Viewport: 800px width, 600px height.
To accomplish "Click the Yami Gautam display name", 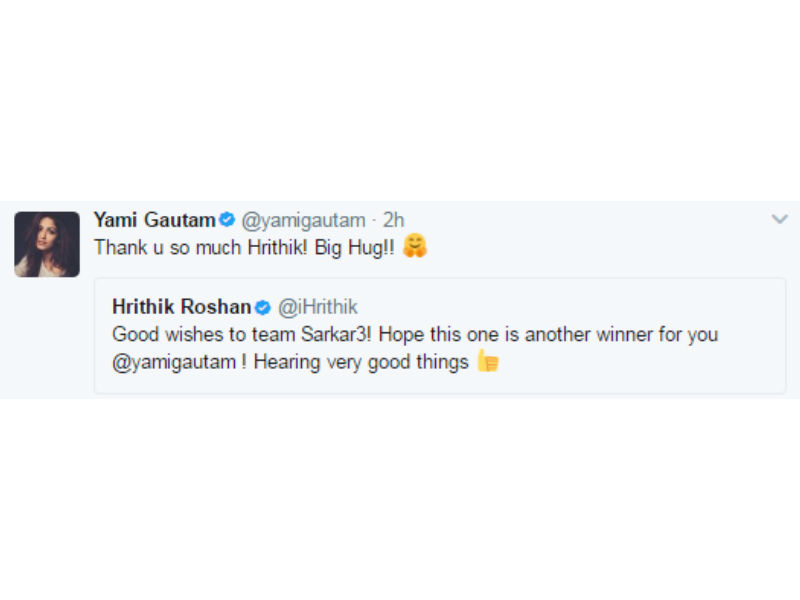I will tap(154, 220).
